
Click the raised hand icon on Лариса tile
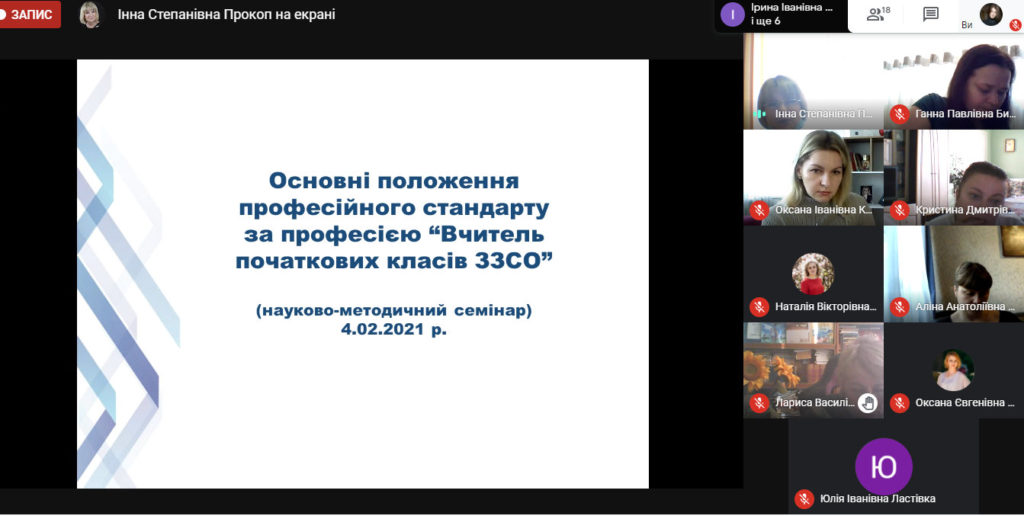coord(867,403)
